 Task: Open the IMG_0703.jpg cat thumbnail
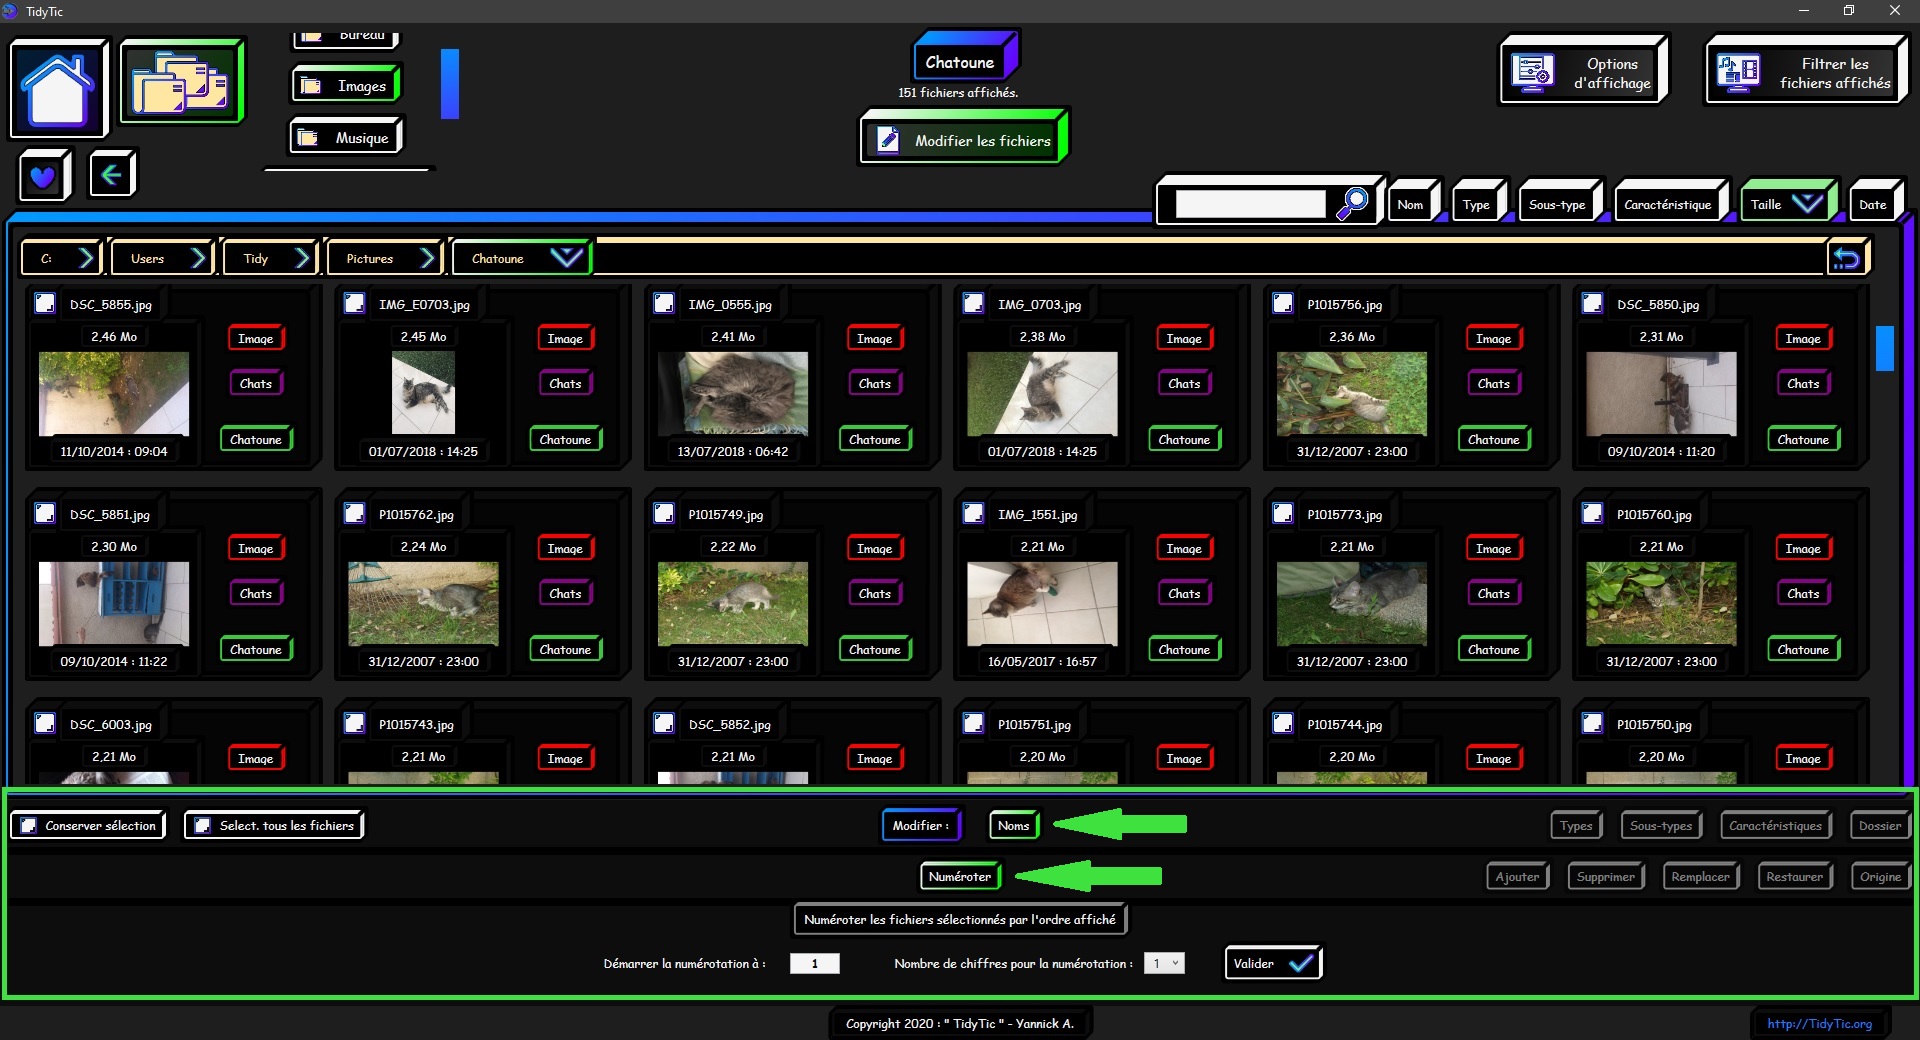1042,393
